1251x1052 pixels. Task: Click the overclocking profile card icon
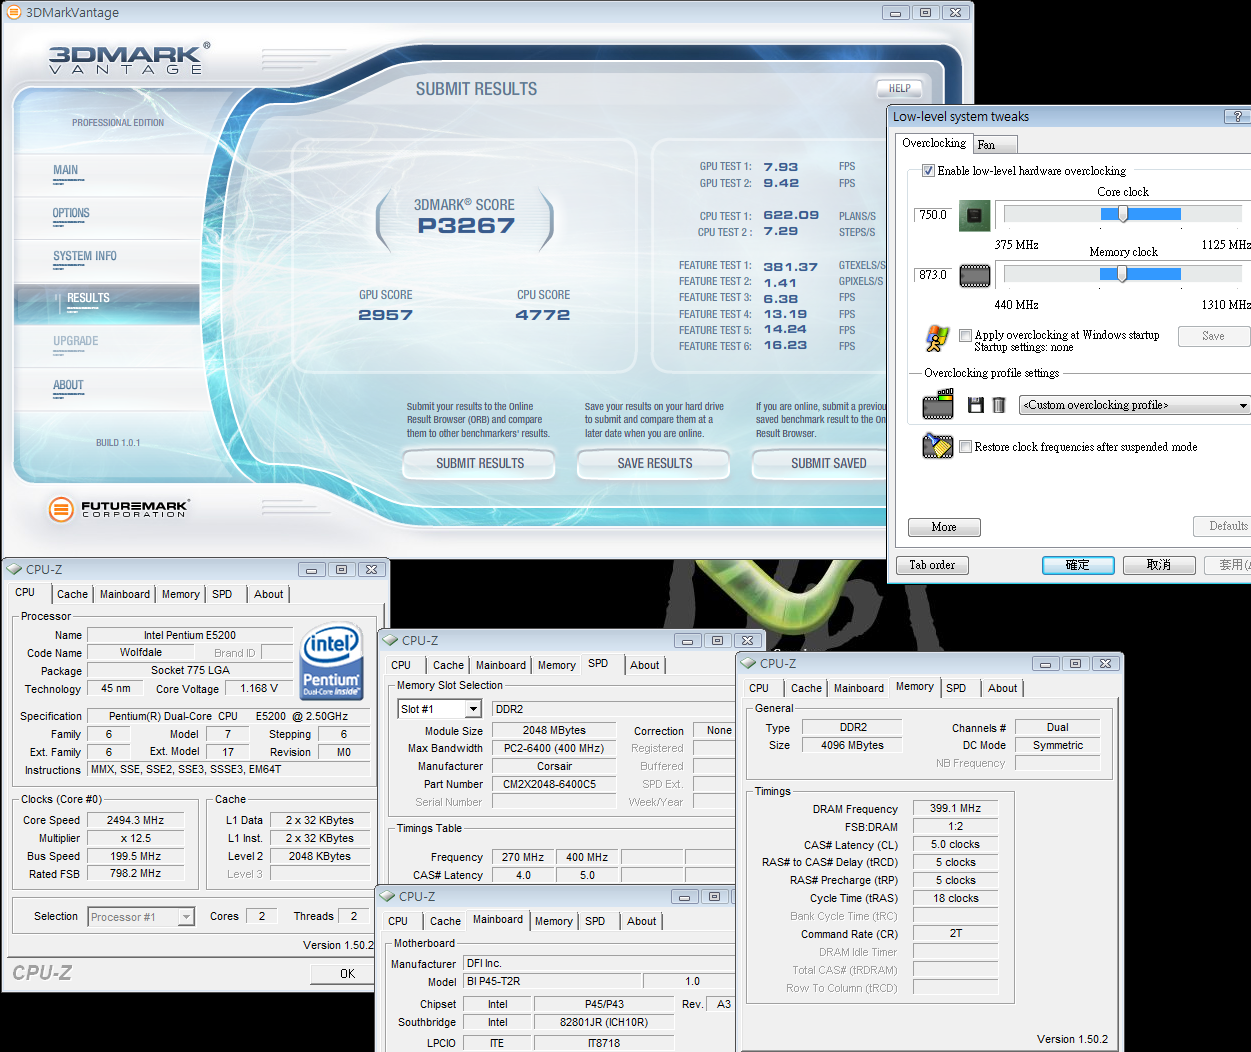click(938, 405)
